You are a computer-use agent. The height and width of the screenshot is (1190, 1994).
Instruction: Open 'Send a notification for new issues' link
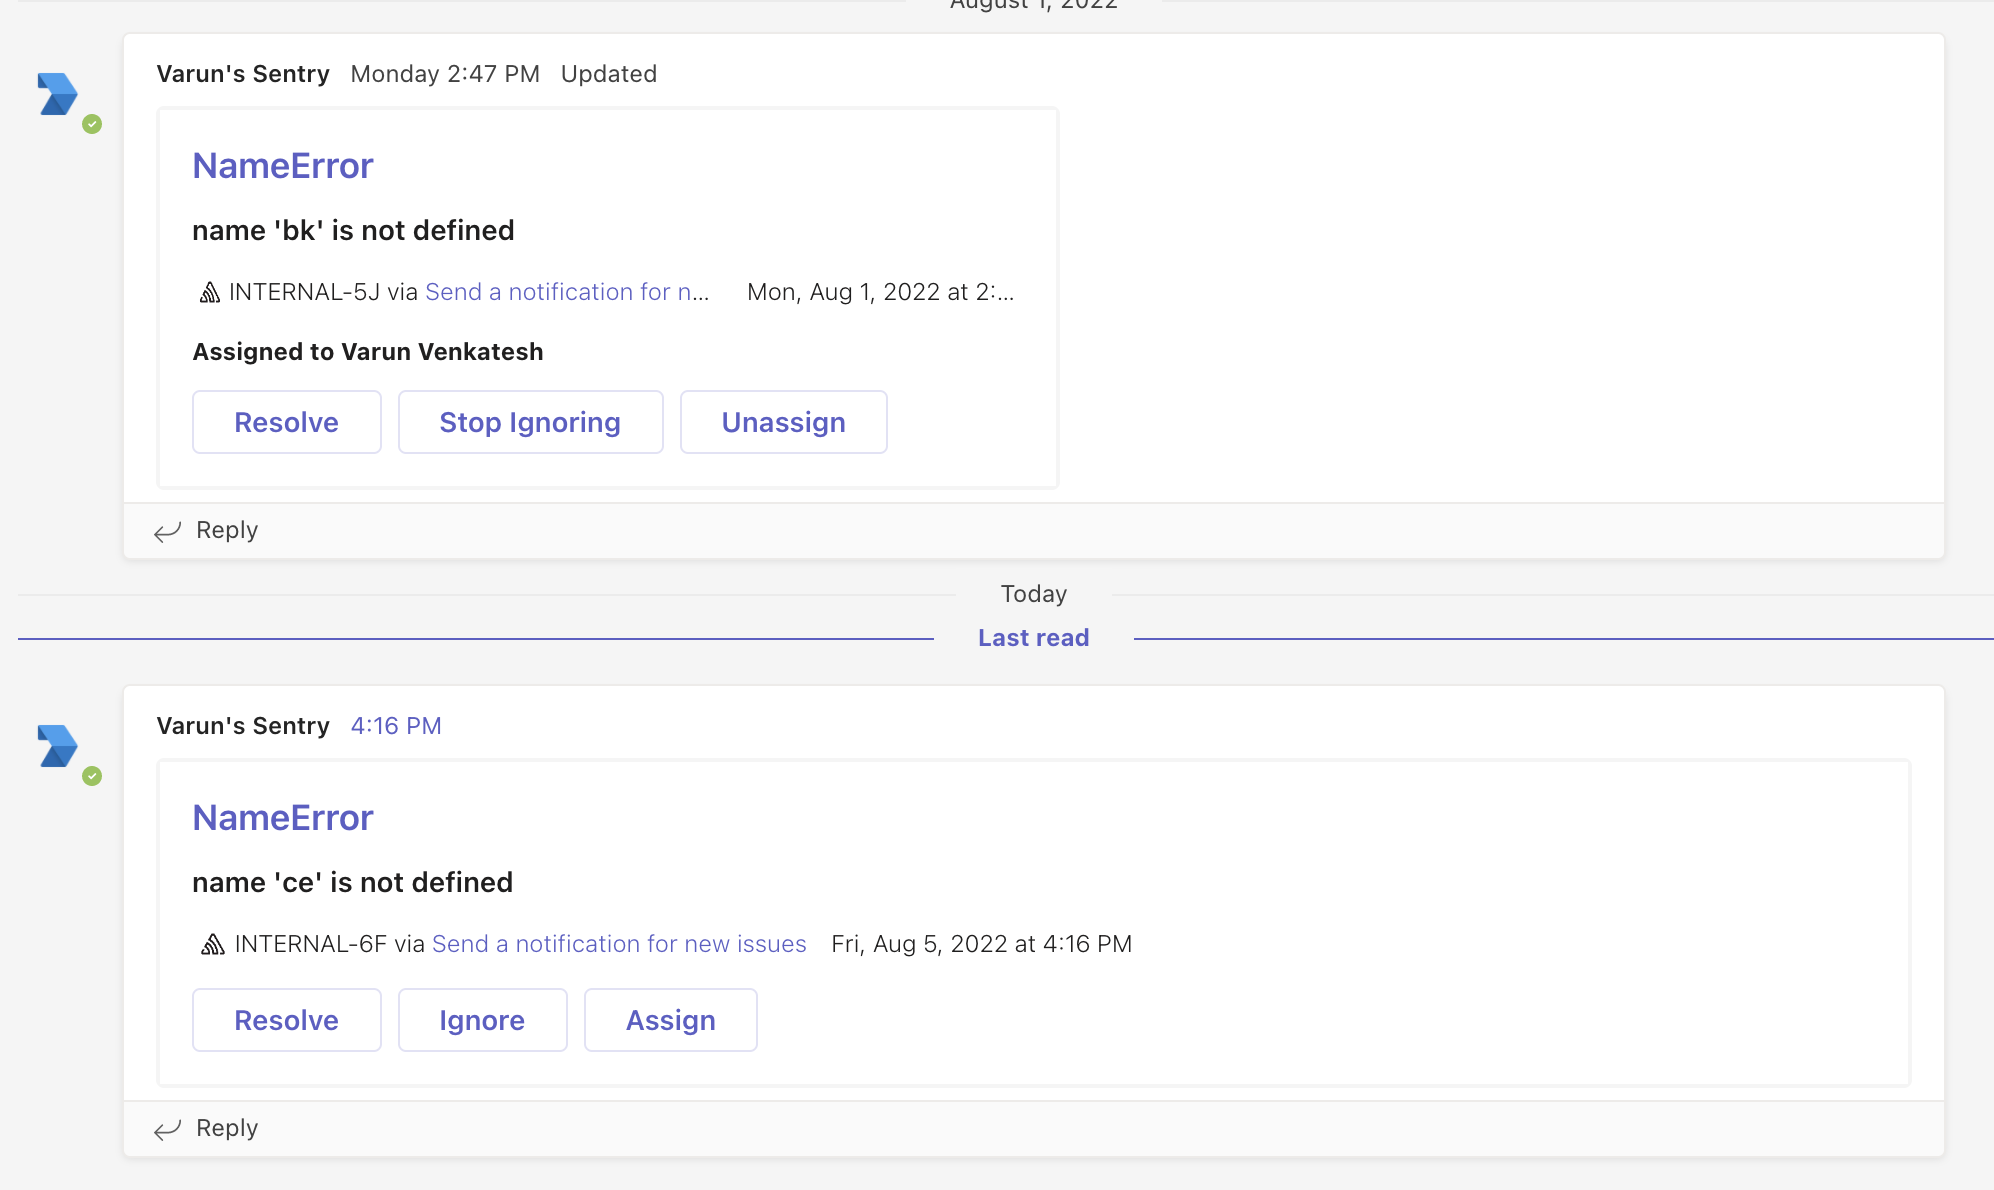[618, 944]
